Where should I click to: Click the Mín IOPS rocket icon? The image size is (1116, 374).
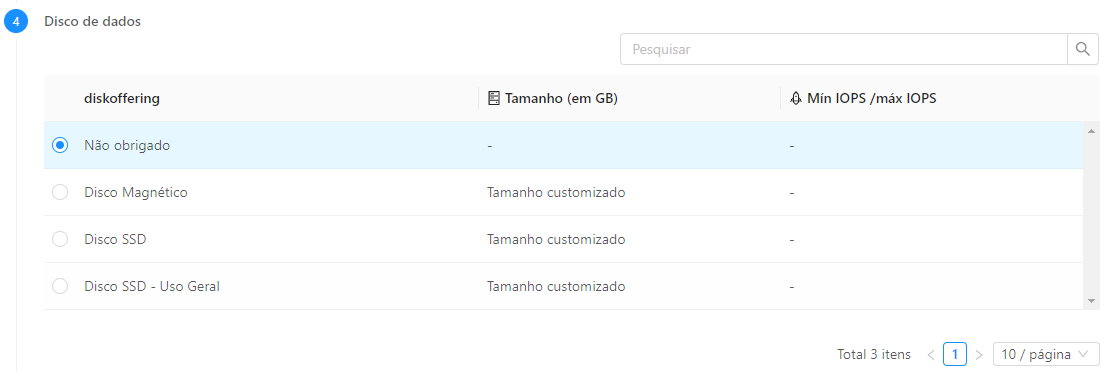pyautogui.click(x=796, y=98)
